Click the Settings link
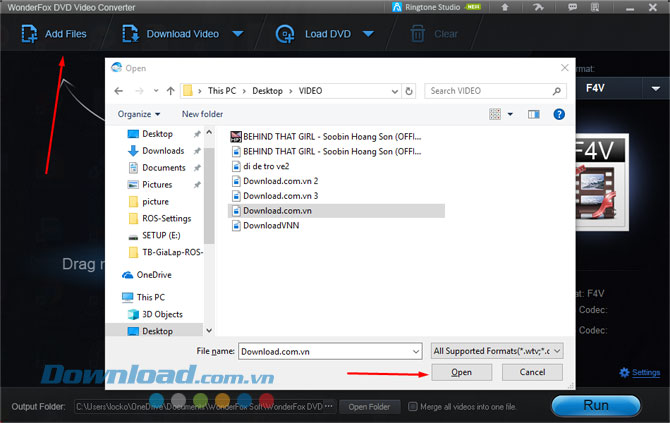670x423 pixels. 646,373
